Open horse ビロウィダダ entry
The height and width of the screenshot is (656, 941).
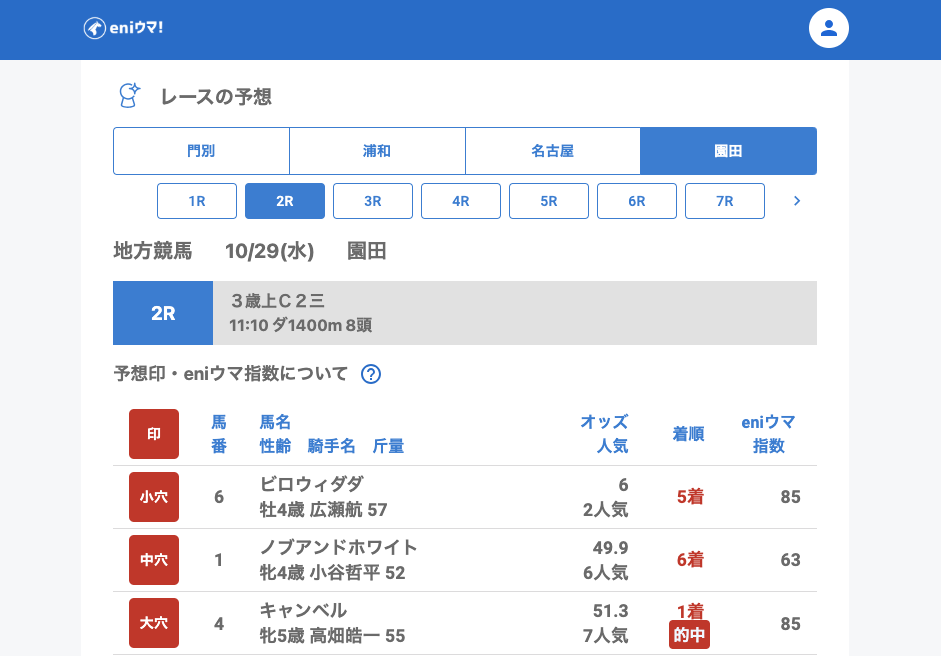(x=312, y=484)
